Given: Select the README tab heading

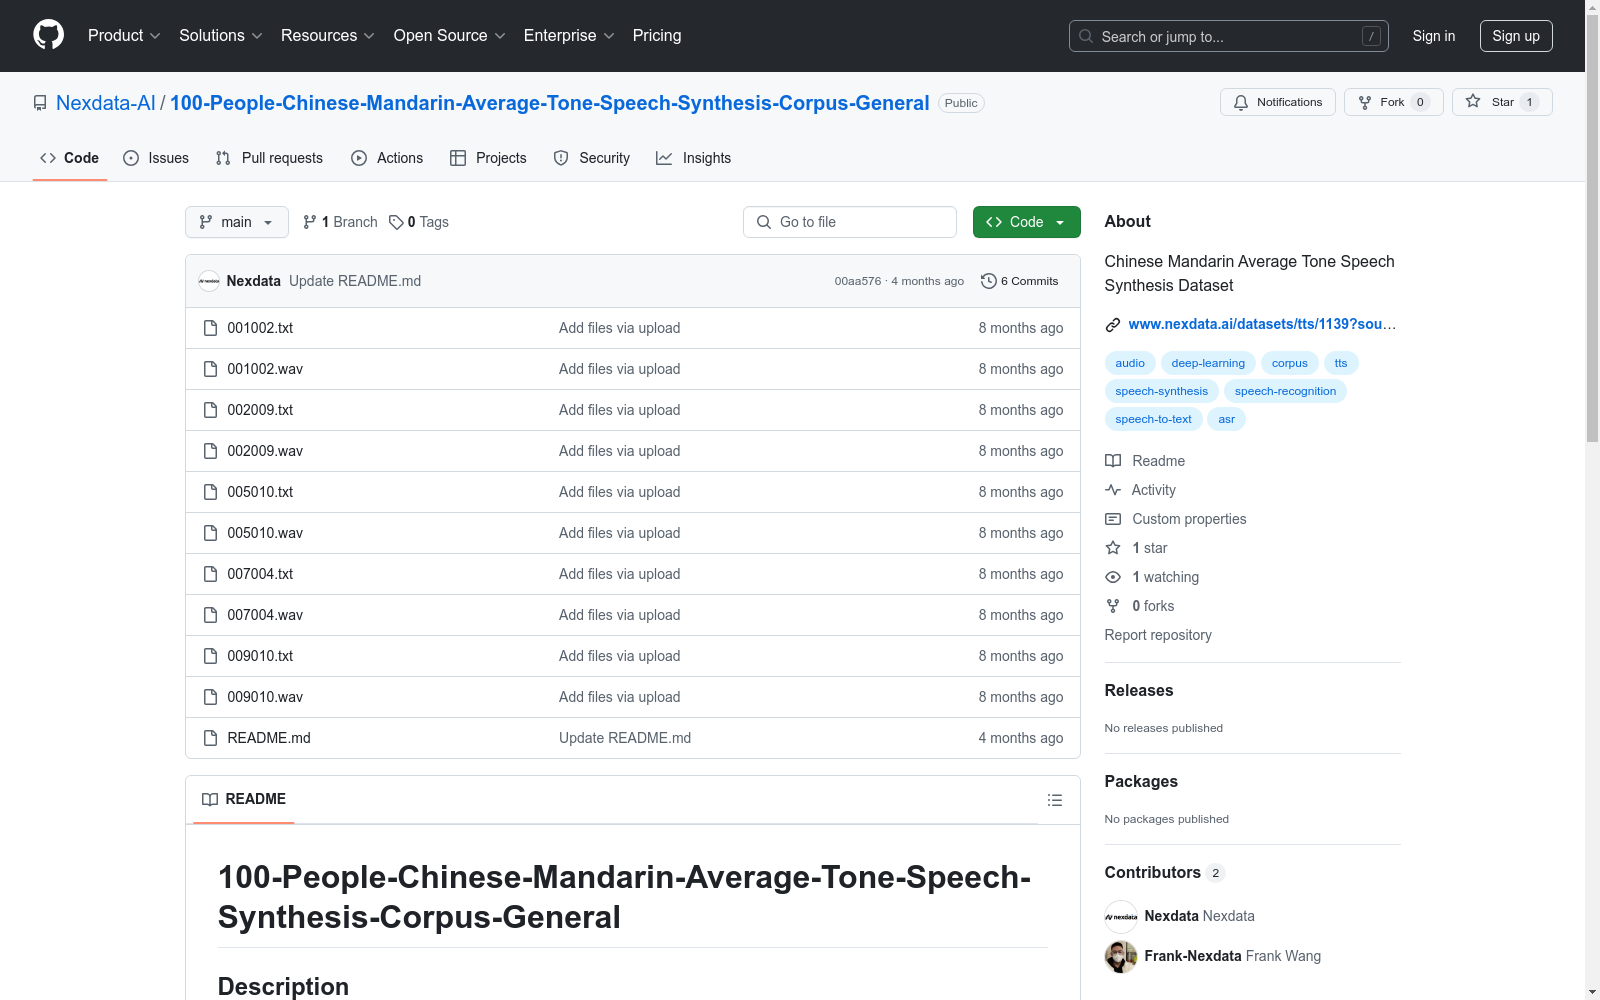Looking at the screenshot, I should 244,799.
